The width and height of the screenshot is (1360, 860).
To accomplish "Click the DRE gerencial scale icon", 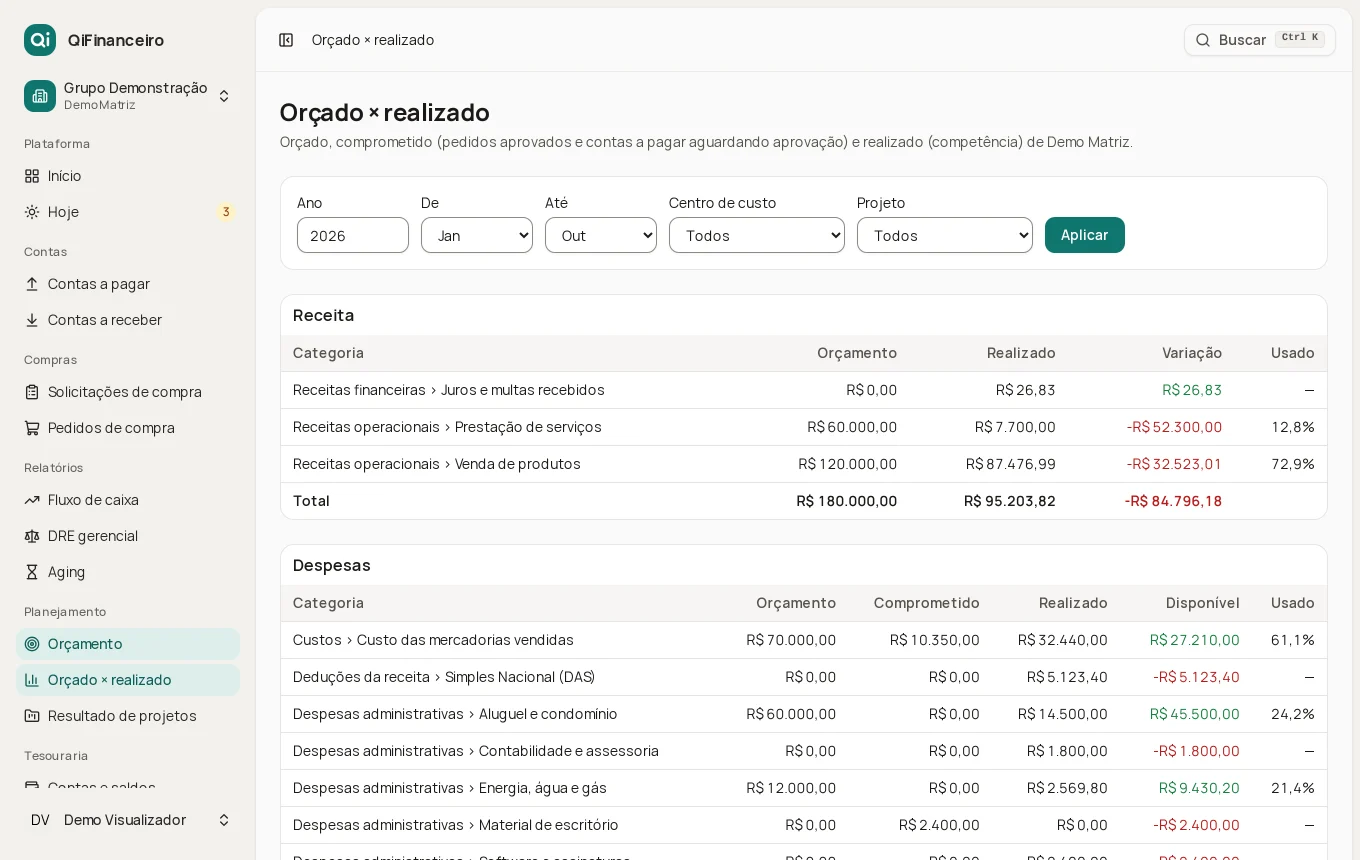I will [32, 536].
